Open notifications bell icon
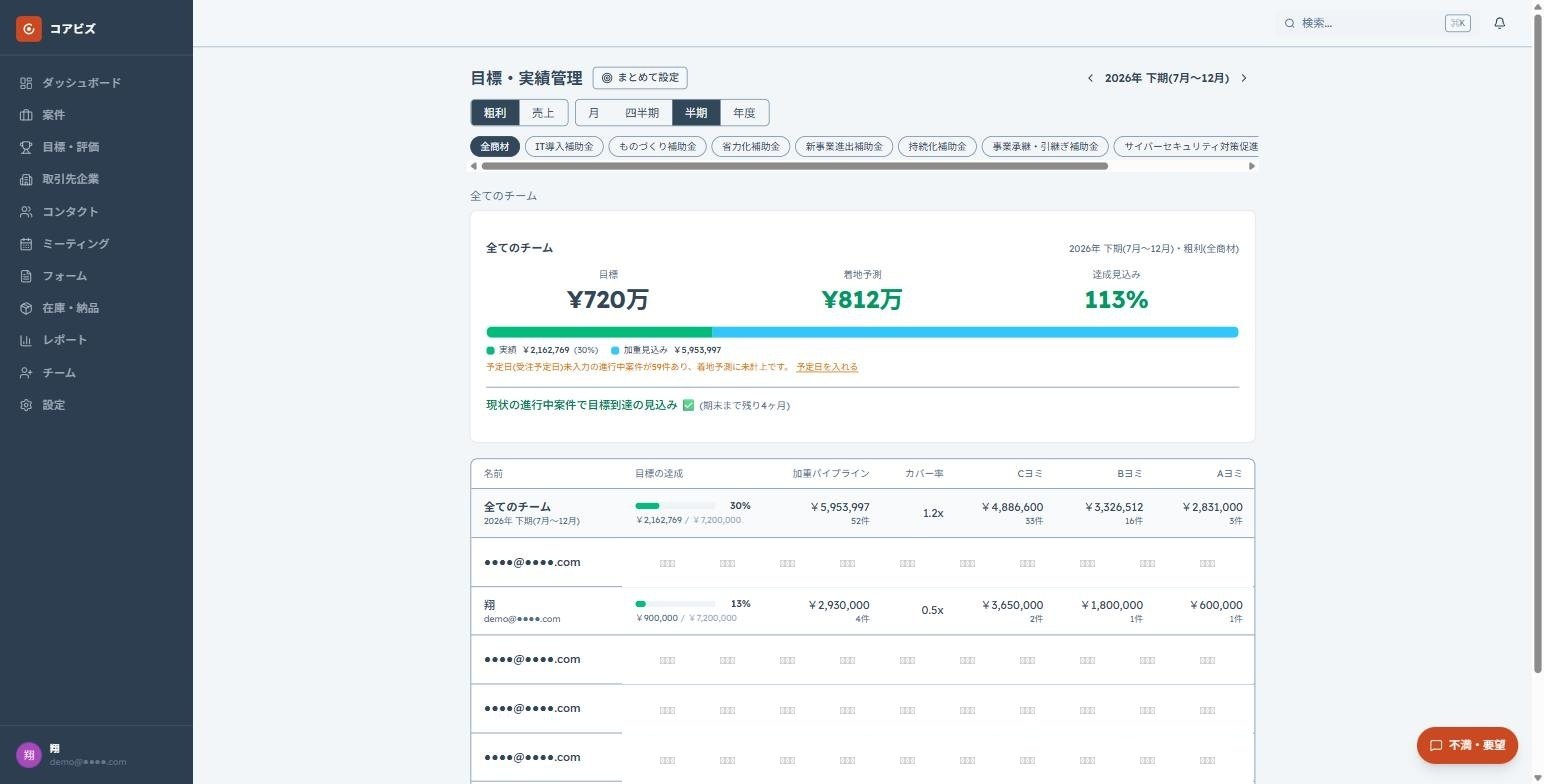The height and width of the screenshot is (784, 1544). pyautogui.click(x=1499, y=23)
